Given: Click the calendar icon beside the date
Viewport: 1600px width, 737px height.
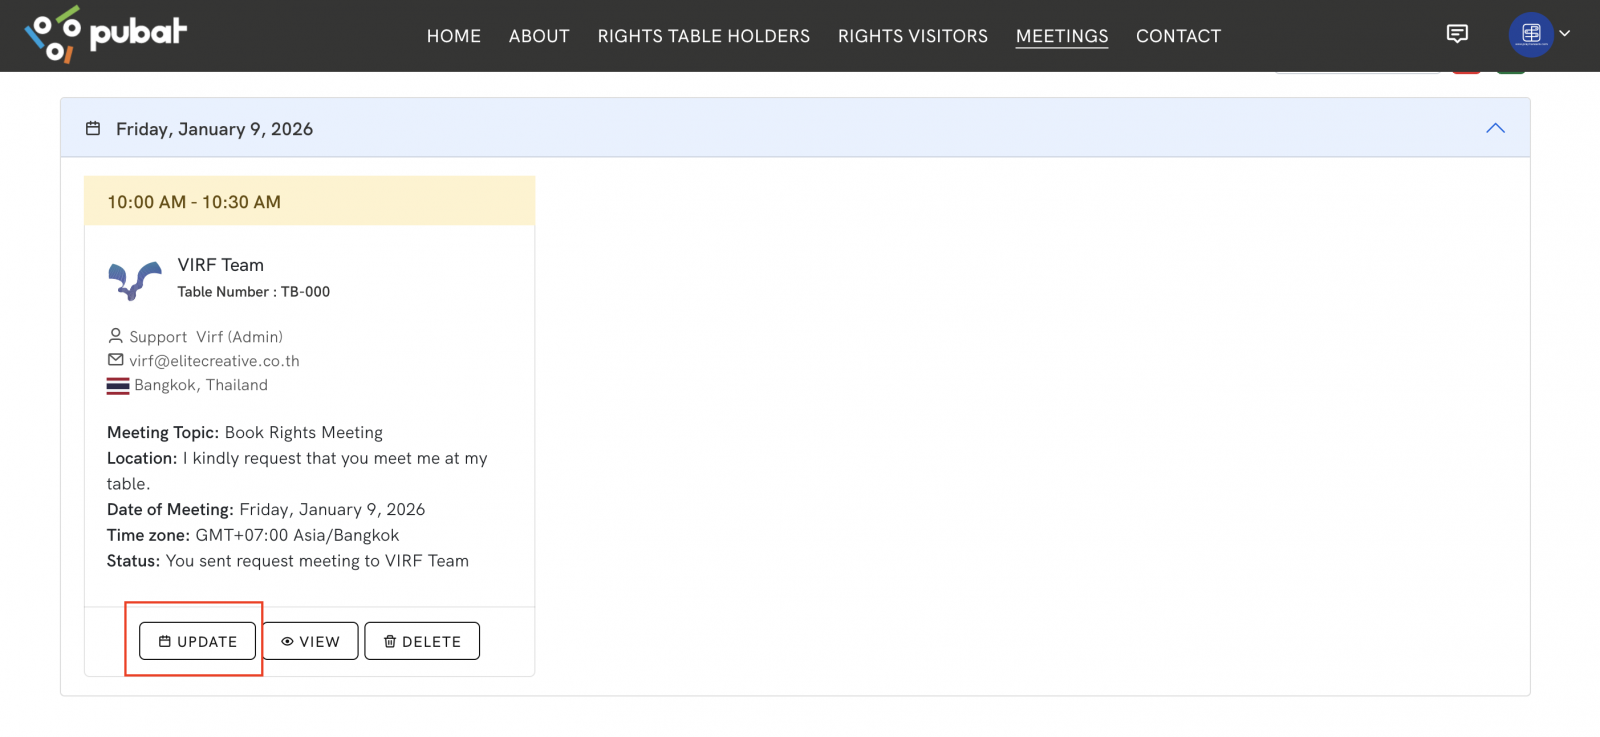Looking at the screenshot, I should click(x=93, y=128).
